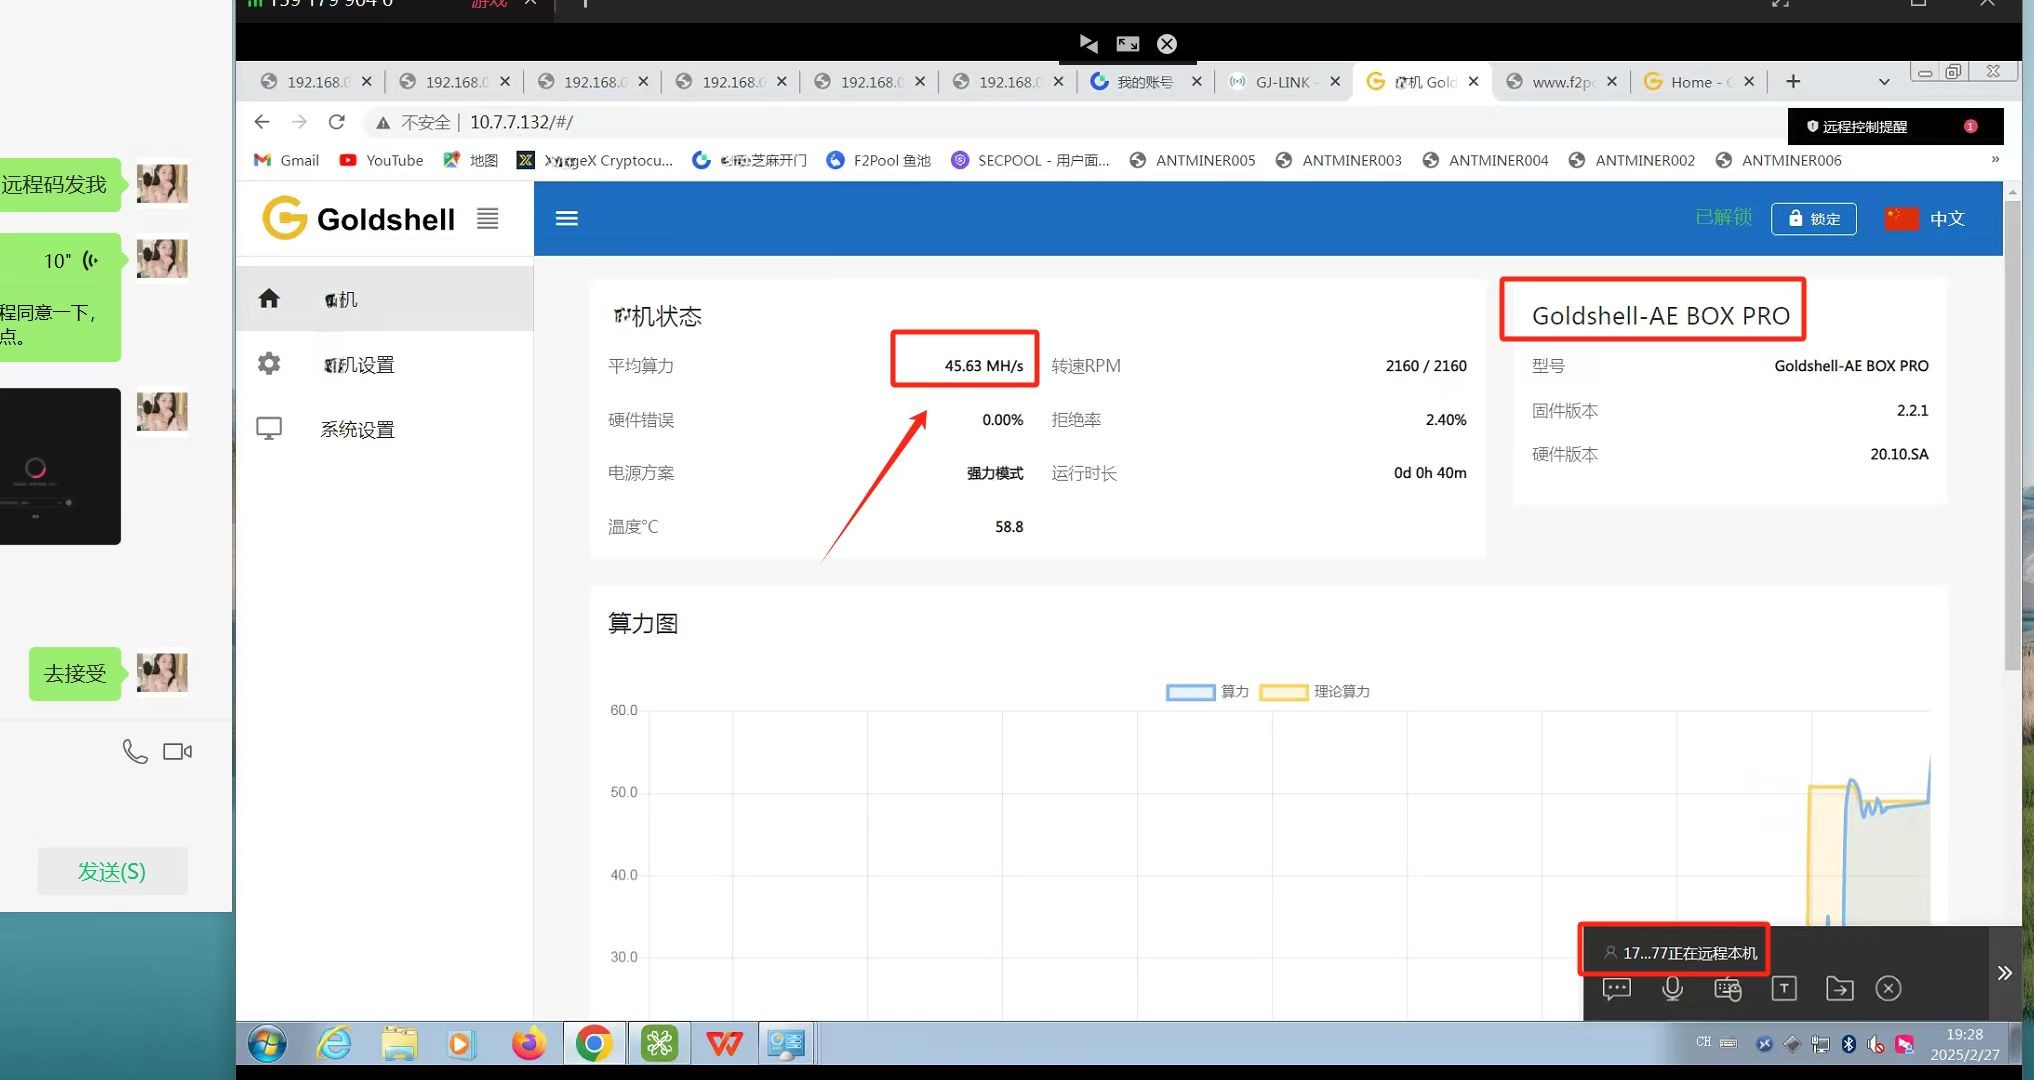Select 系统设置 sidebar menu item
Viewport: 2034px width, 1080px height.
pos(385,429)
